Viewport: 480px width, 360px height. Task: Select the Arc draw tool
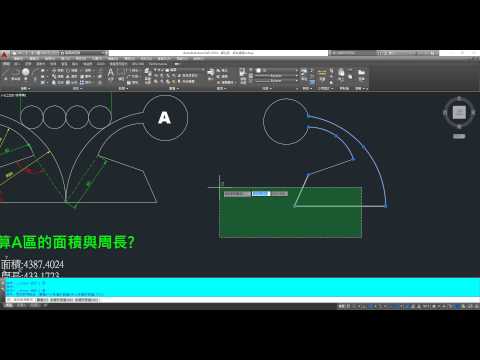(35, 74)
